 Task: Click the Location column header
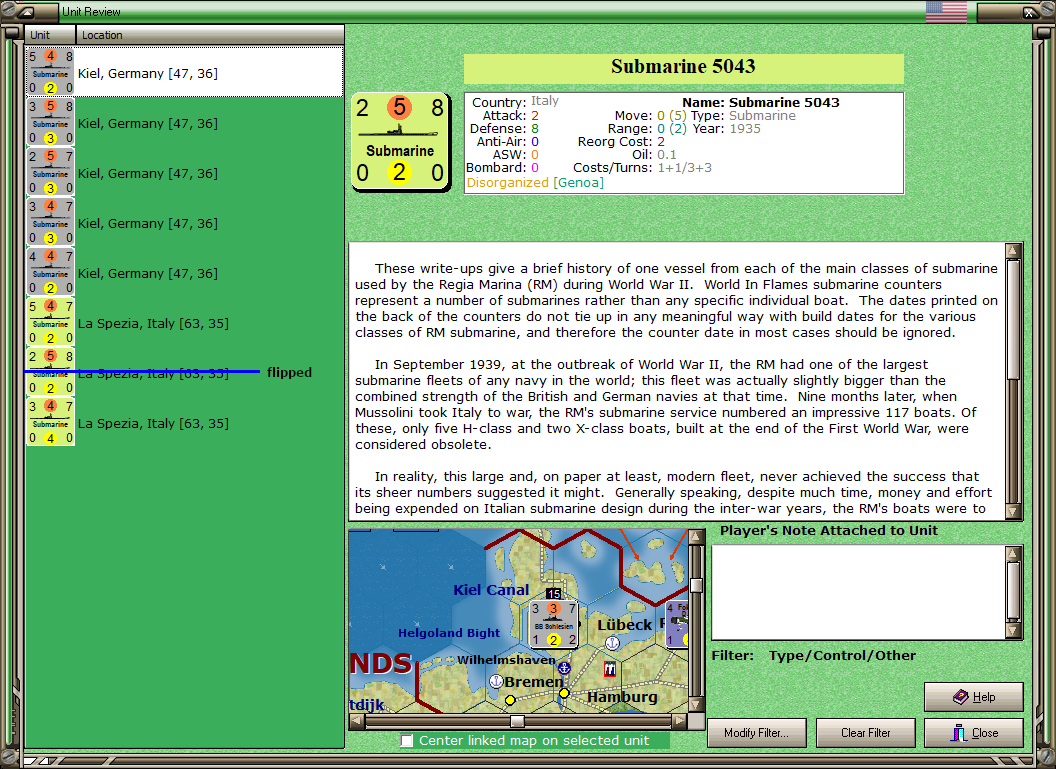[x=209, y=35]
